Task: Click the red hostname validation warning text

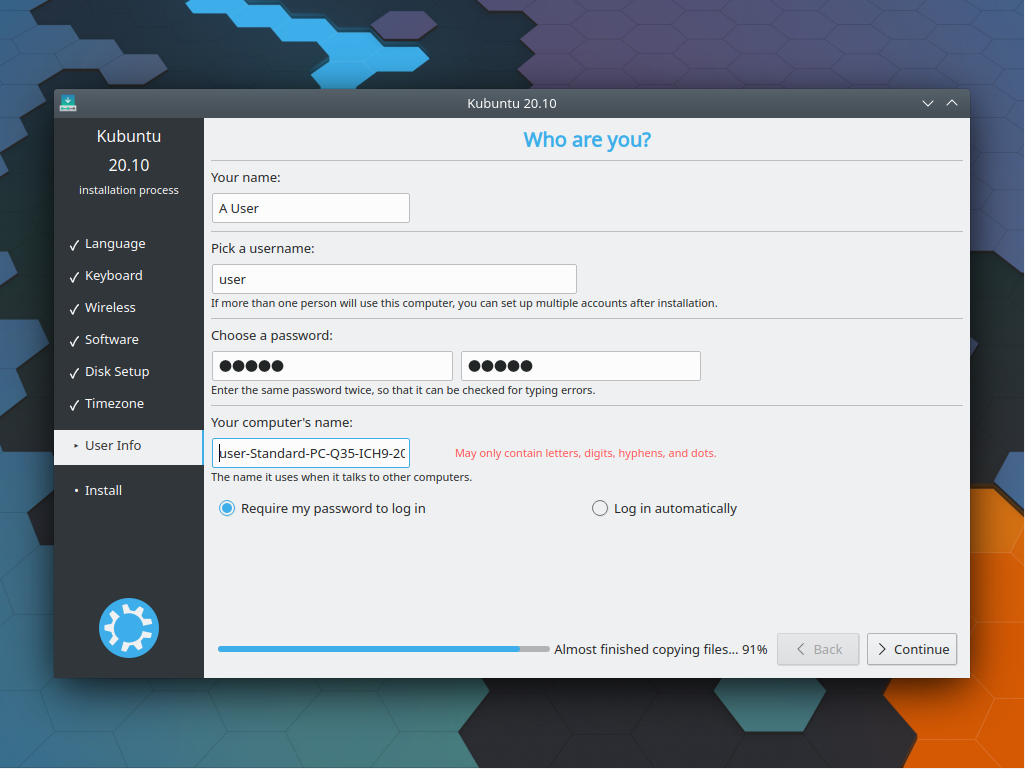Action: tap(586, 453)
